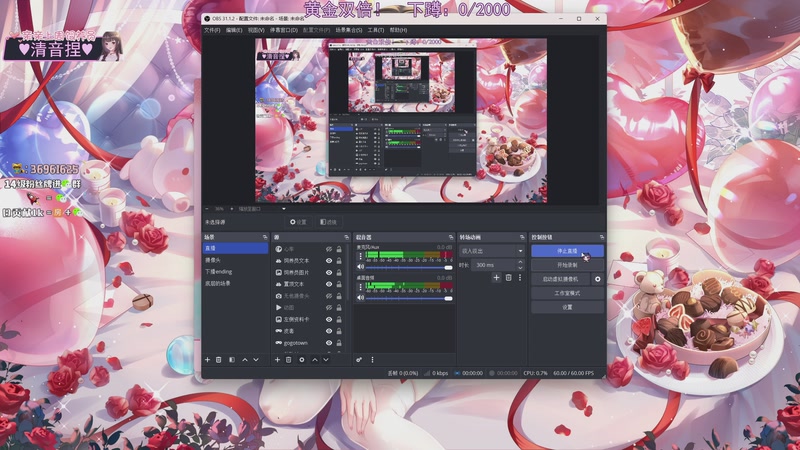Delete the selected scene using the 场景 trash icon
The height and width of the screenshot is (450, 800).
pyautogui.click(x=218, y=360)
